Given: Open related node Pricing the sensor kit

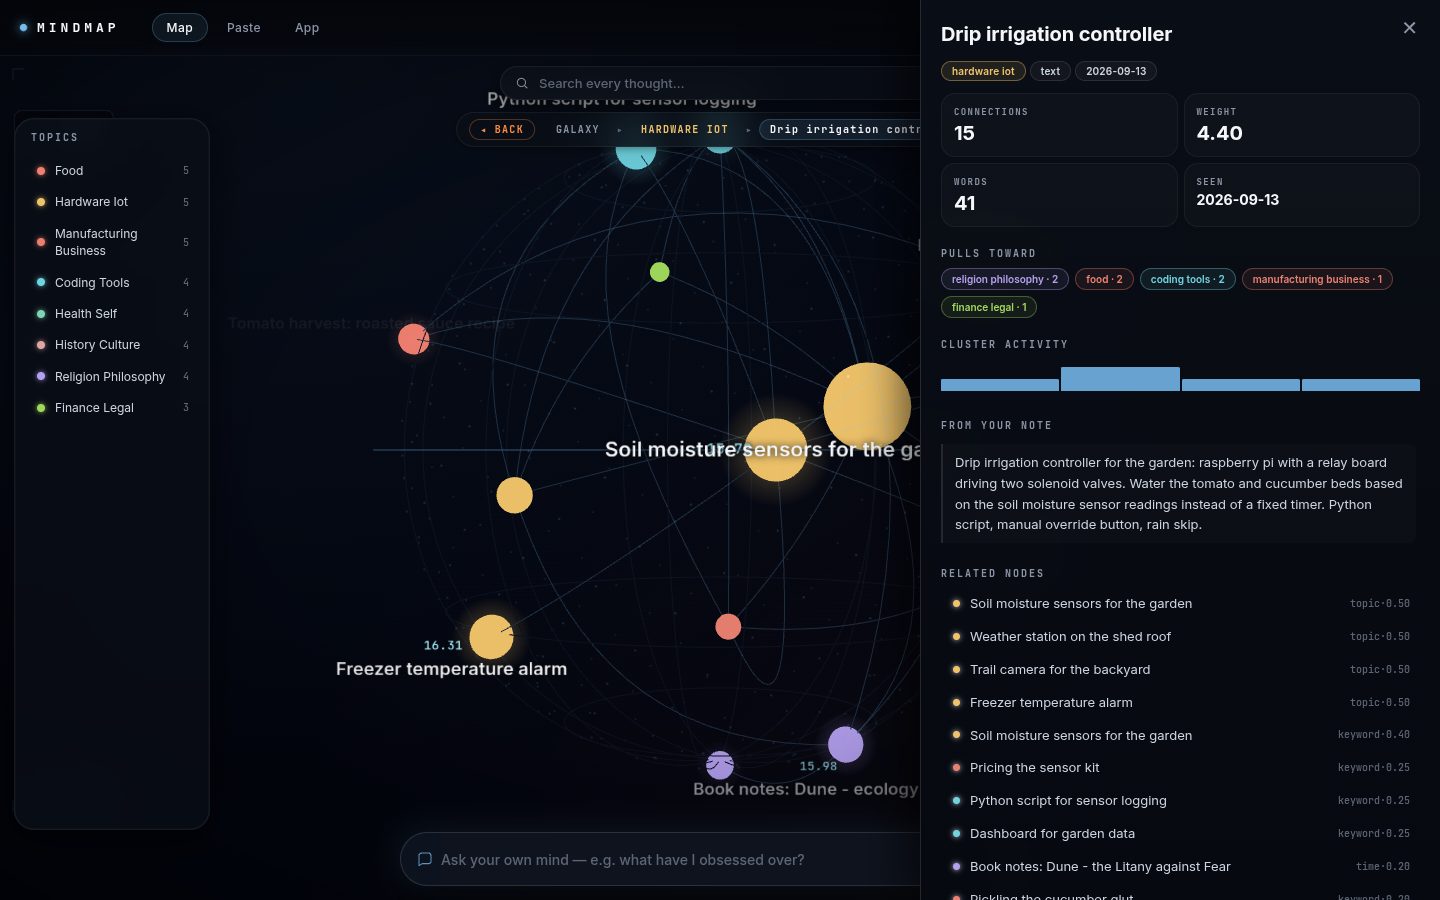Looking at the screenshot, I should [1180, 768].
